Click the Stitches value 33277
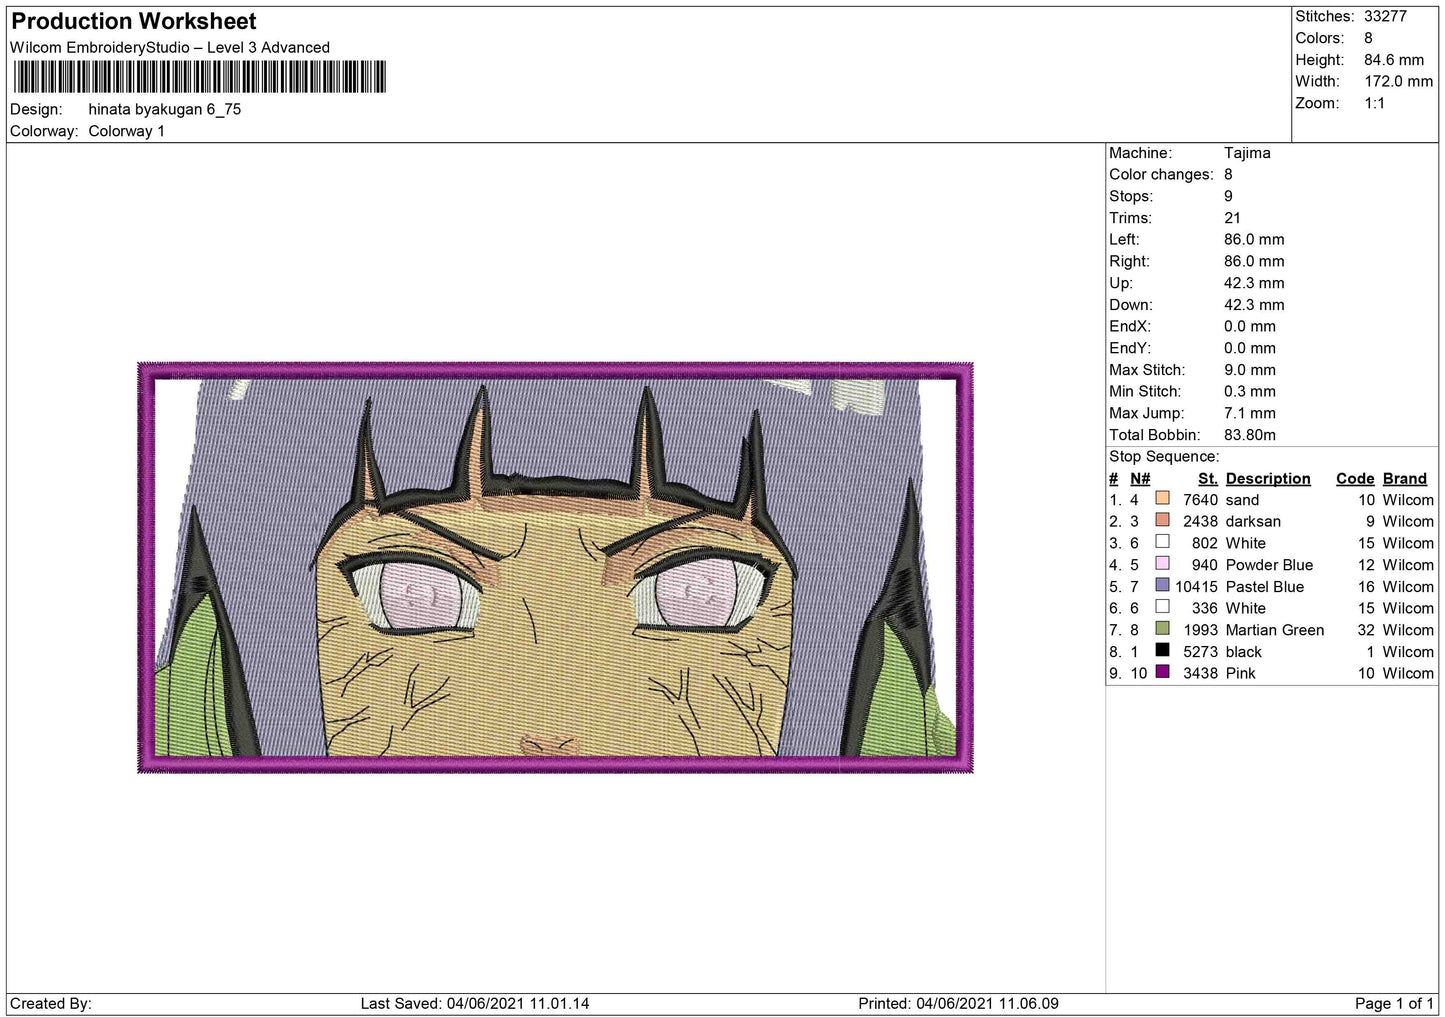This screenshot has height=1017, width=1445. coord(1385,16)
